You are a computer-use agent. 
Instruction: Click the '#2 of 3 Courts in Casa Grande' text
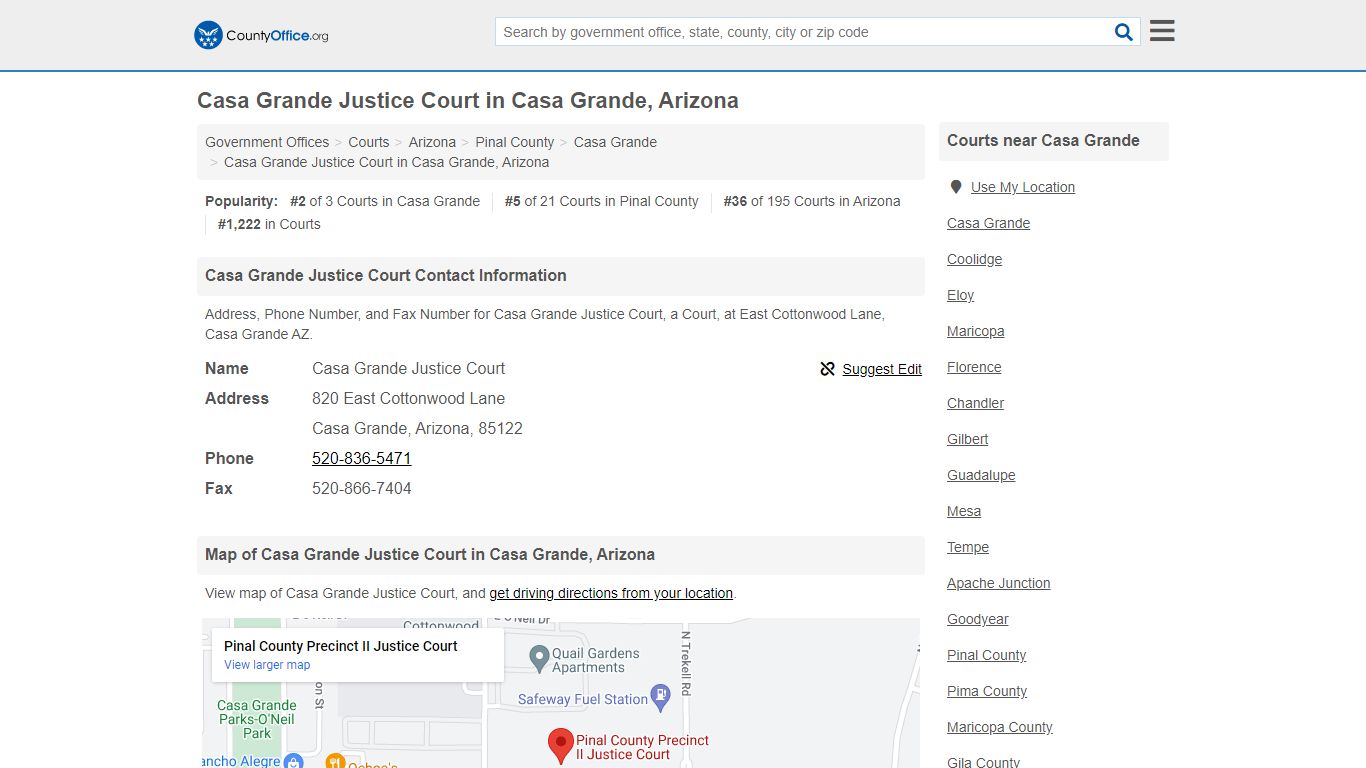(385, 201)
